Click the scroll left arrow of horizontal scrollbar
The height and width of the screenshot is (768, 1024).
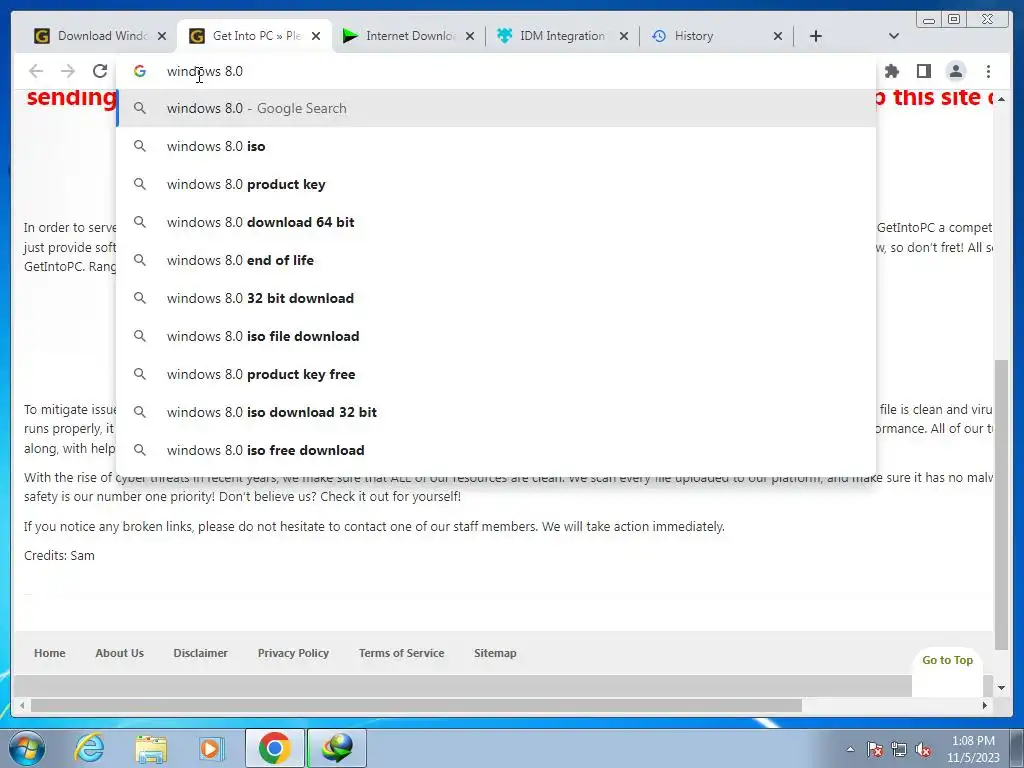pyautogui.click(x=22, y=705)
